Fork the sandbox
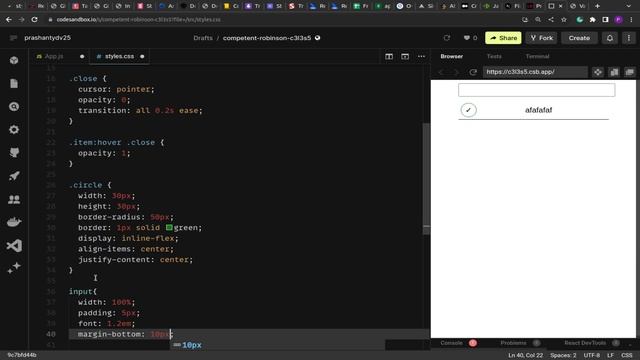The image size is (640, 360). click(542, 38)
